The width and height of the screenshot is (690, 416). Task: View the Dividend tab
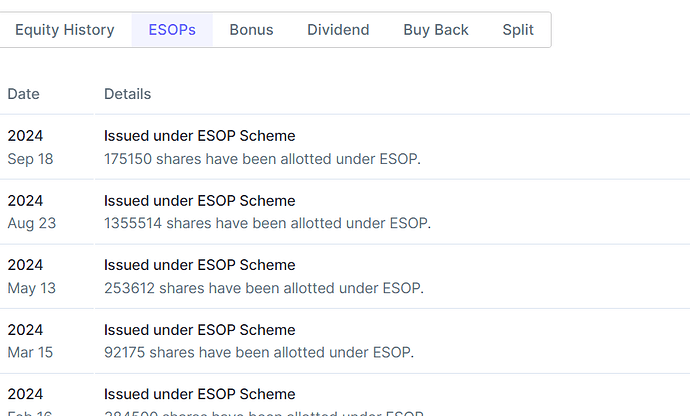point(338,30)
